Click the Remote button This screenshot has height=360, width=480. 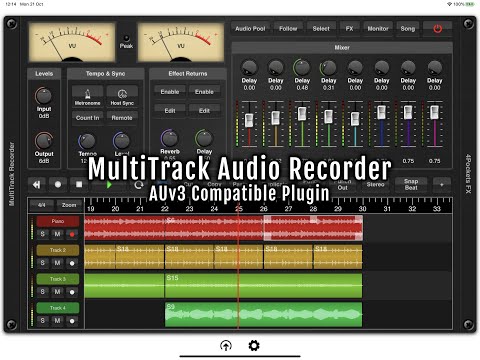(122, 118)
